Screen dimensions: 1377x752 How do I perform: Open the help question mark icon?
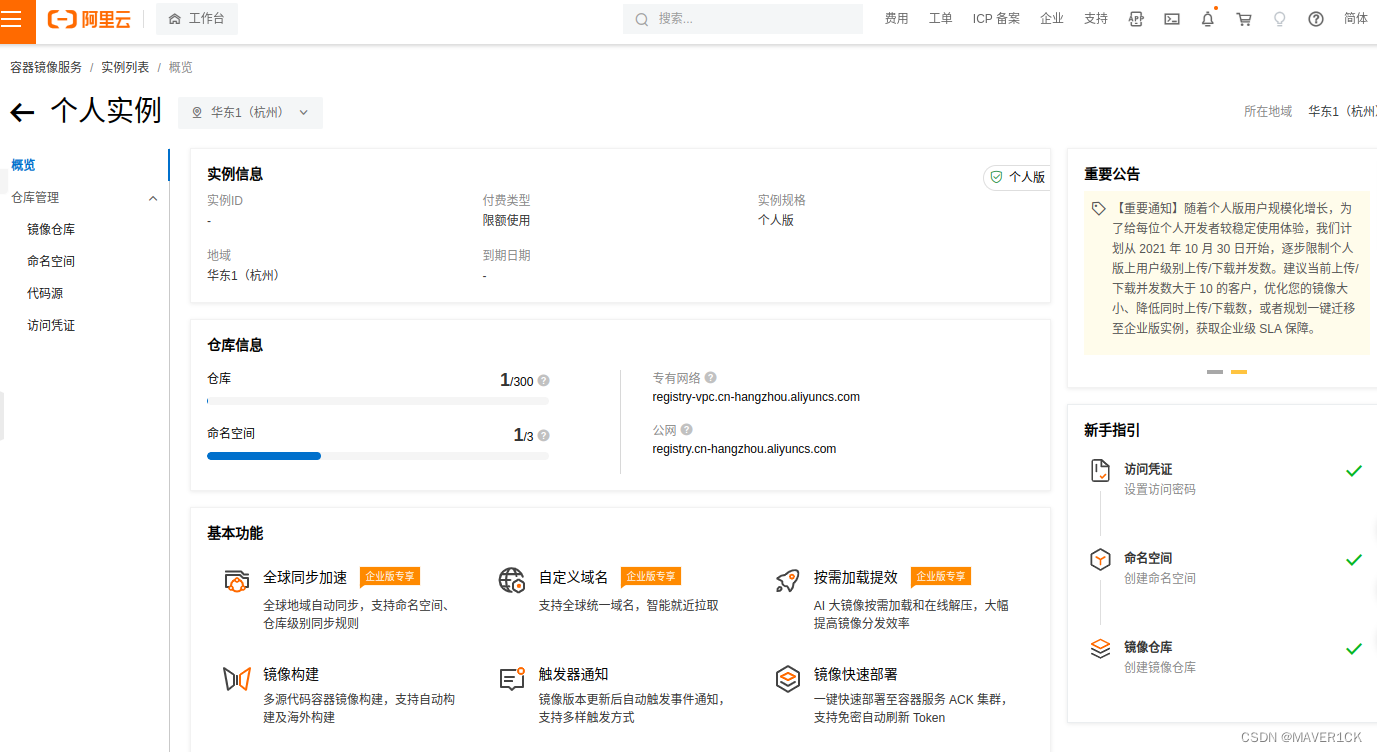pyautogui.click(x=1316, y=19)
